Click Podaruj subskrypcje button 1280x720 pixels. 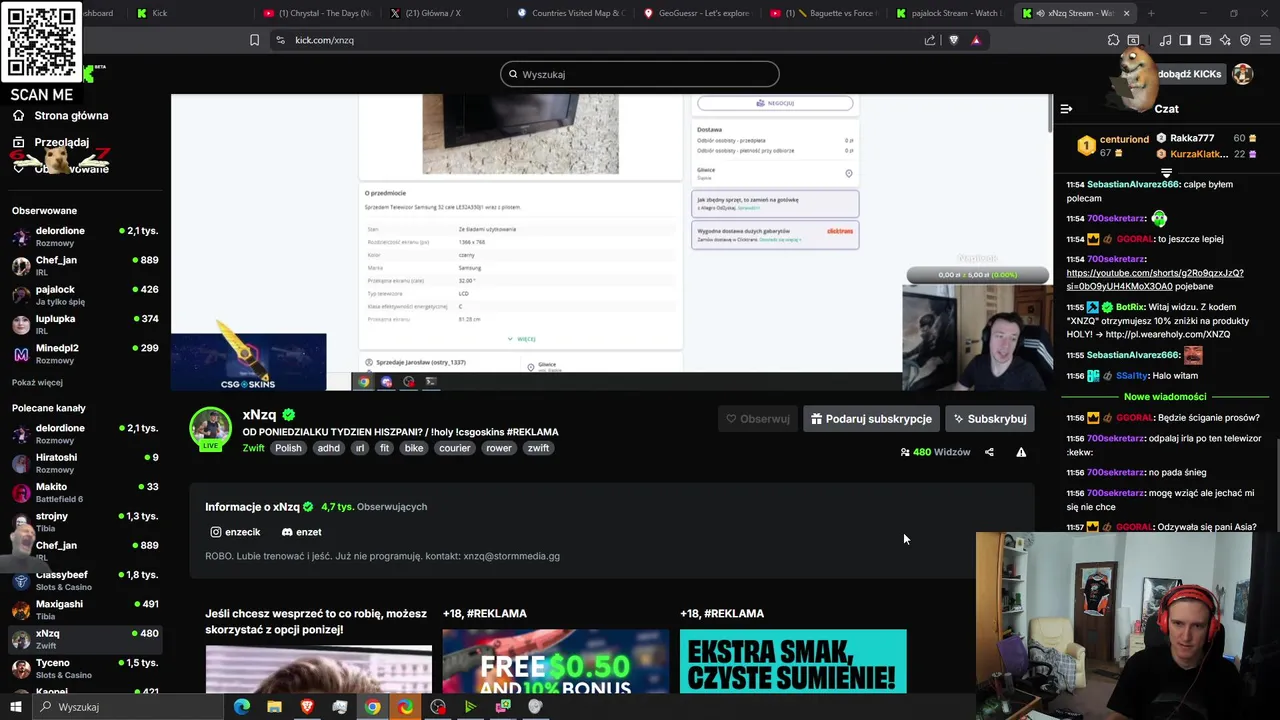(x=871, y=419)
